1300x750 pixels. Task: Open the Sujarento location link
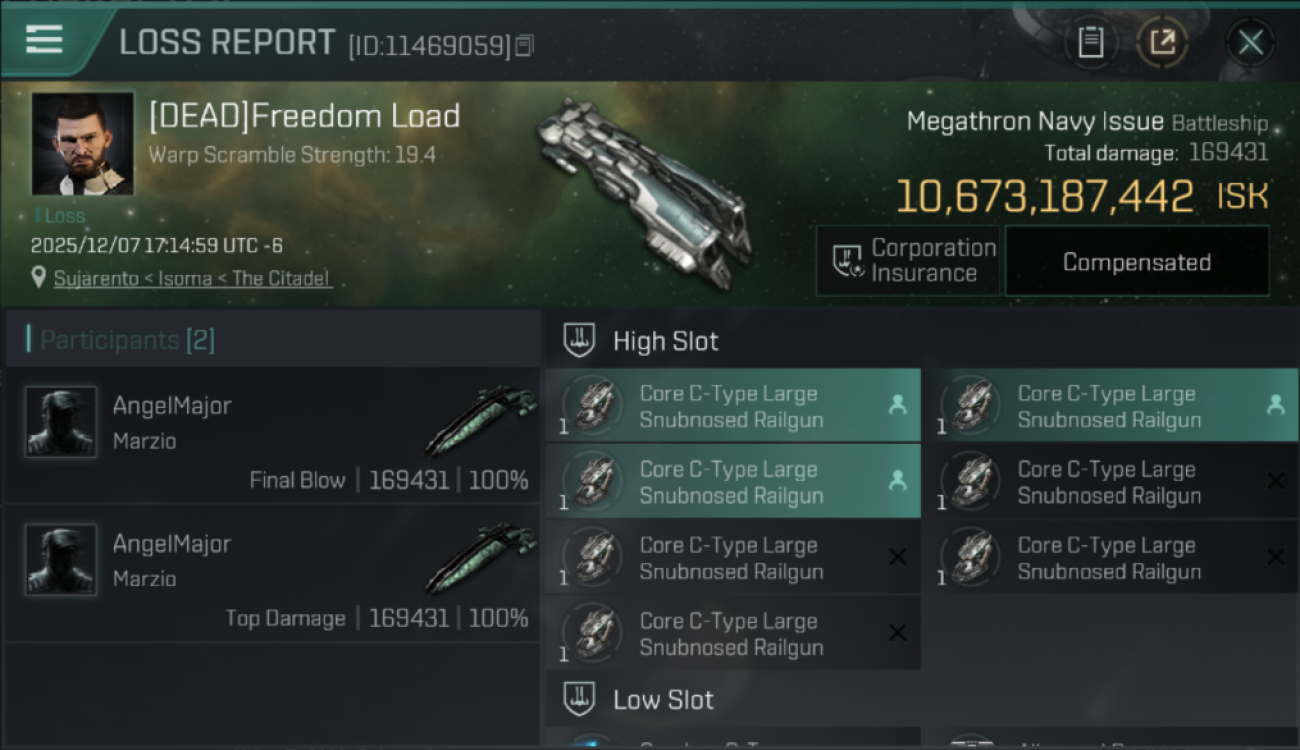pos(192,279)
